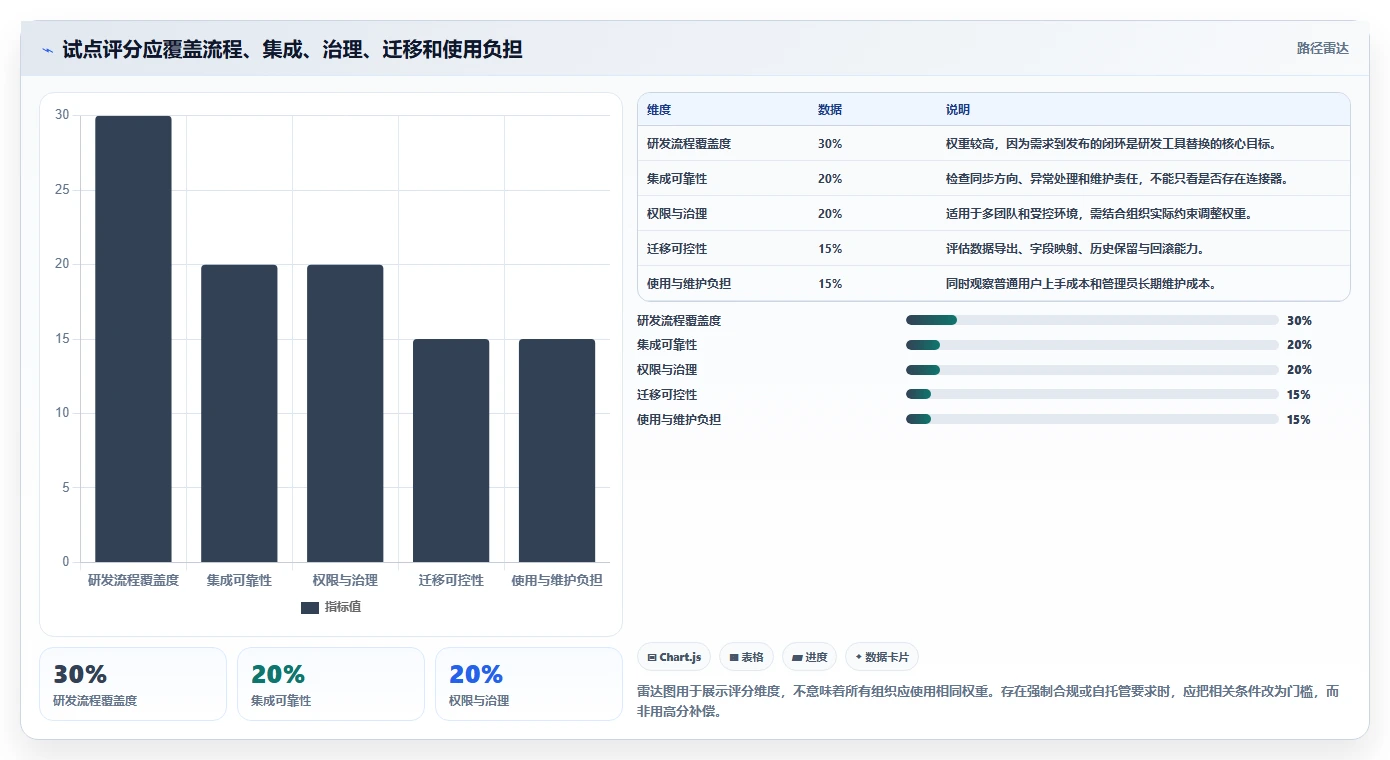Click the 研发流程覆盖度 label in the progress list
The height and width of the screenshot is (760, 1390).
[679, 320]
